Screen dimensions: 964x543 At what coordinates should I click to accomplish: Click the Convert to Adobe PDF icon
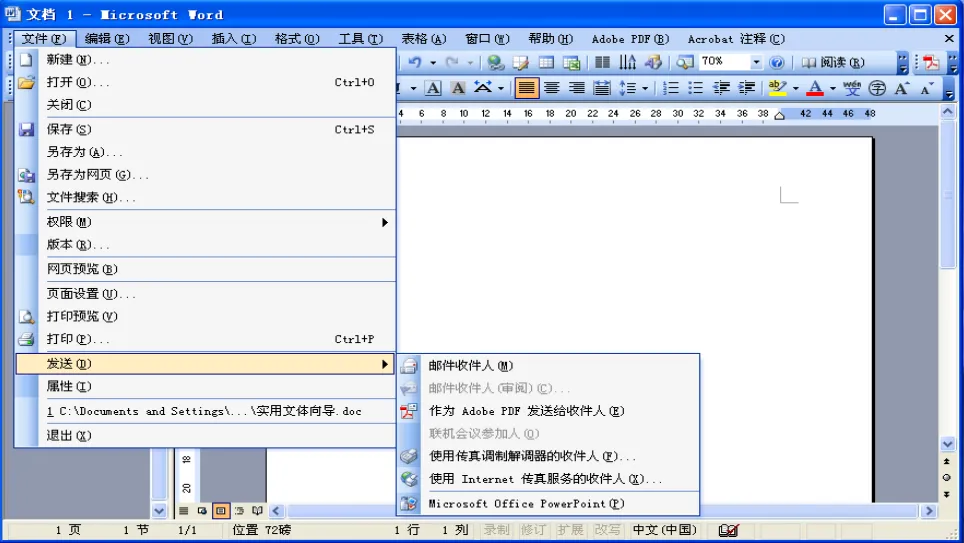click(x=931, y=62)
